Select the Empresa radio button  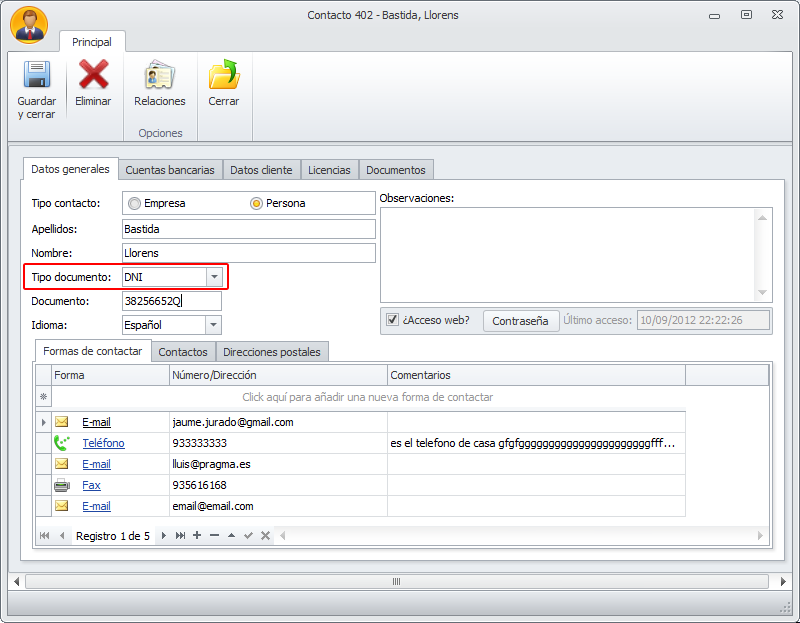coord(134,204)
